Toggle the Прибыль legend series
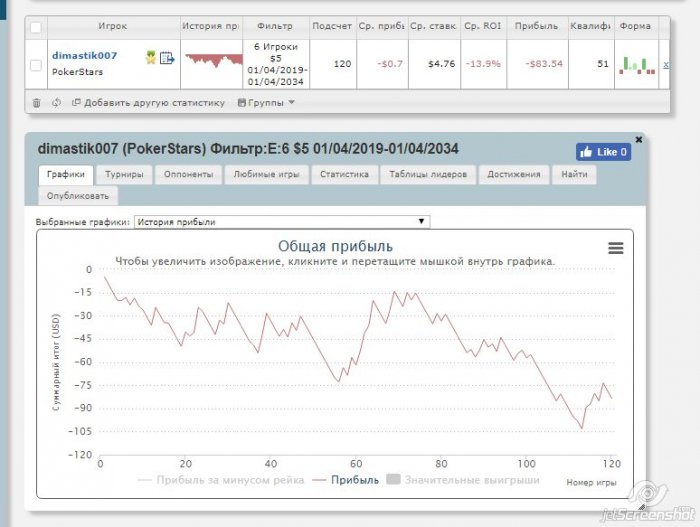 [346, 480]
